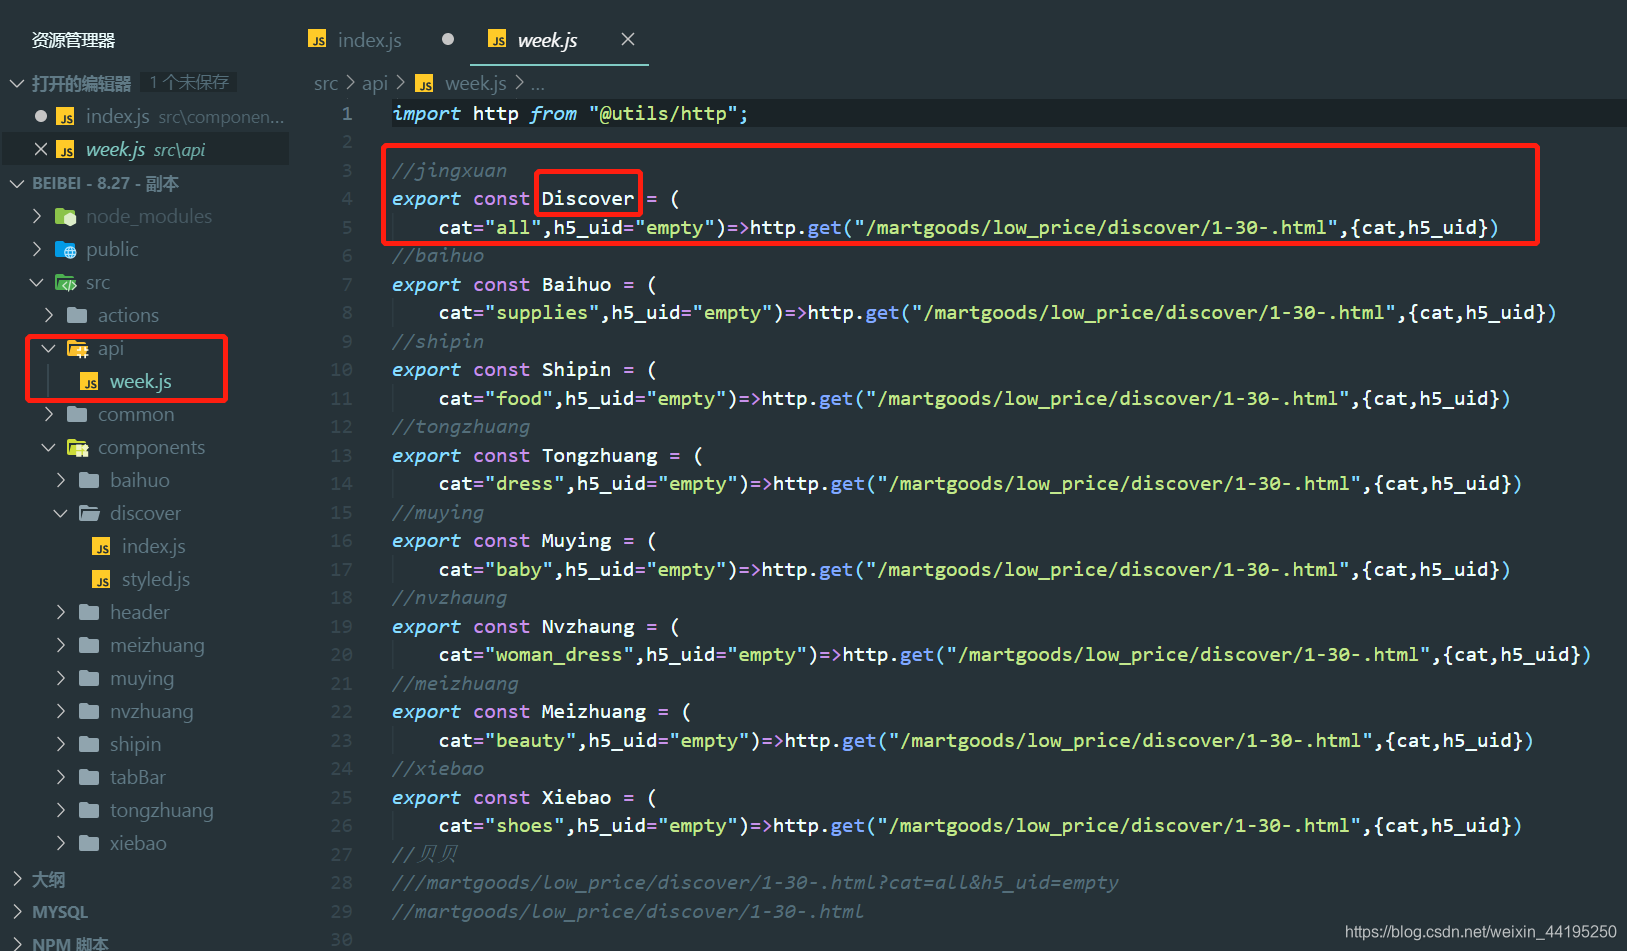Click the week.js breadcrumb segment

point(475,83)
